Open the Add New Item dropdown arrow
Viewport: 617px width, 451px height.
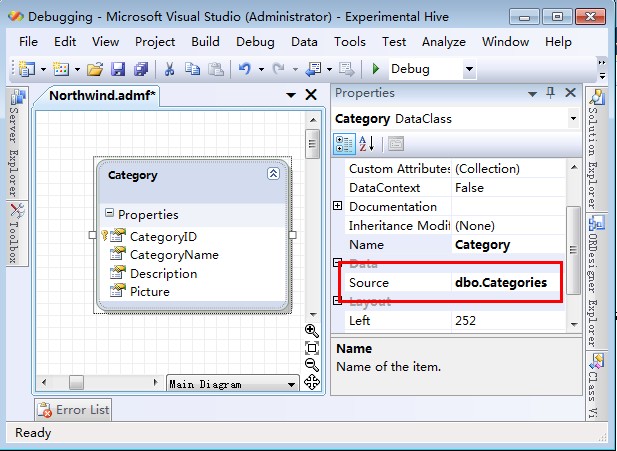click(x=77, y=70)
